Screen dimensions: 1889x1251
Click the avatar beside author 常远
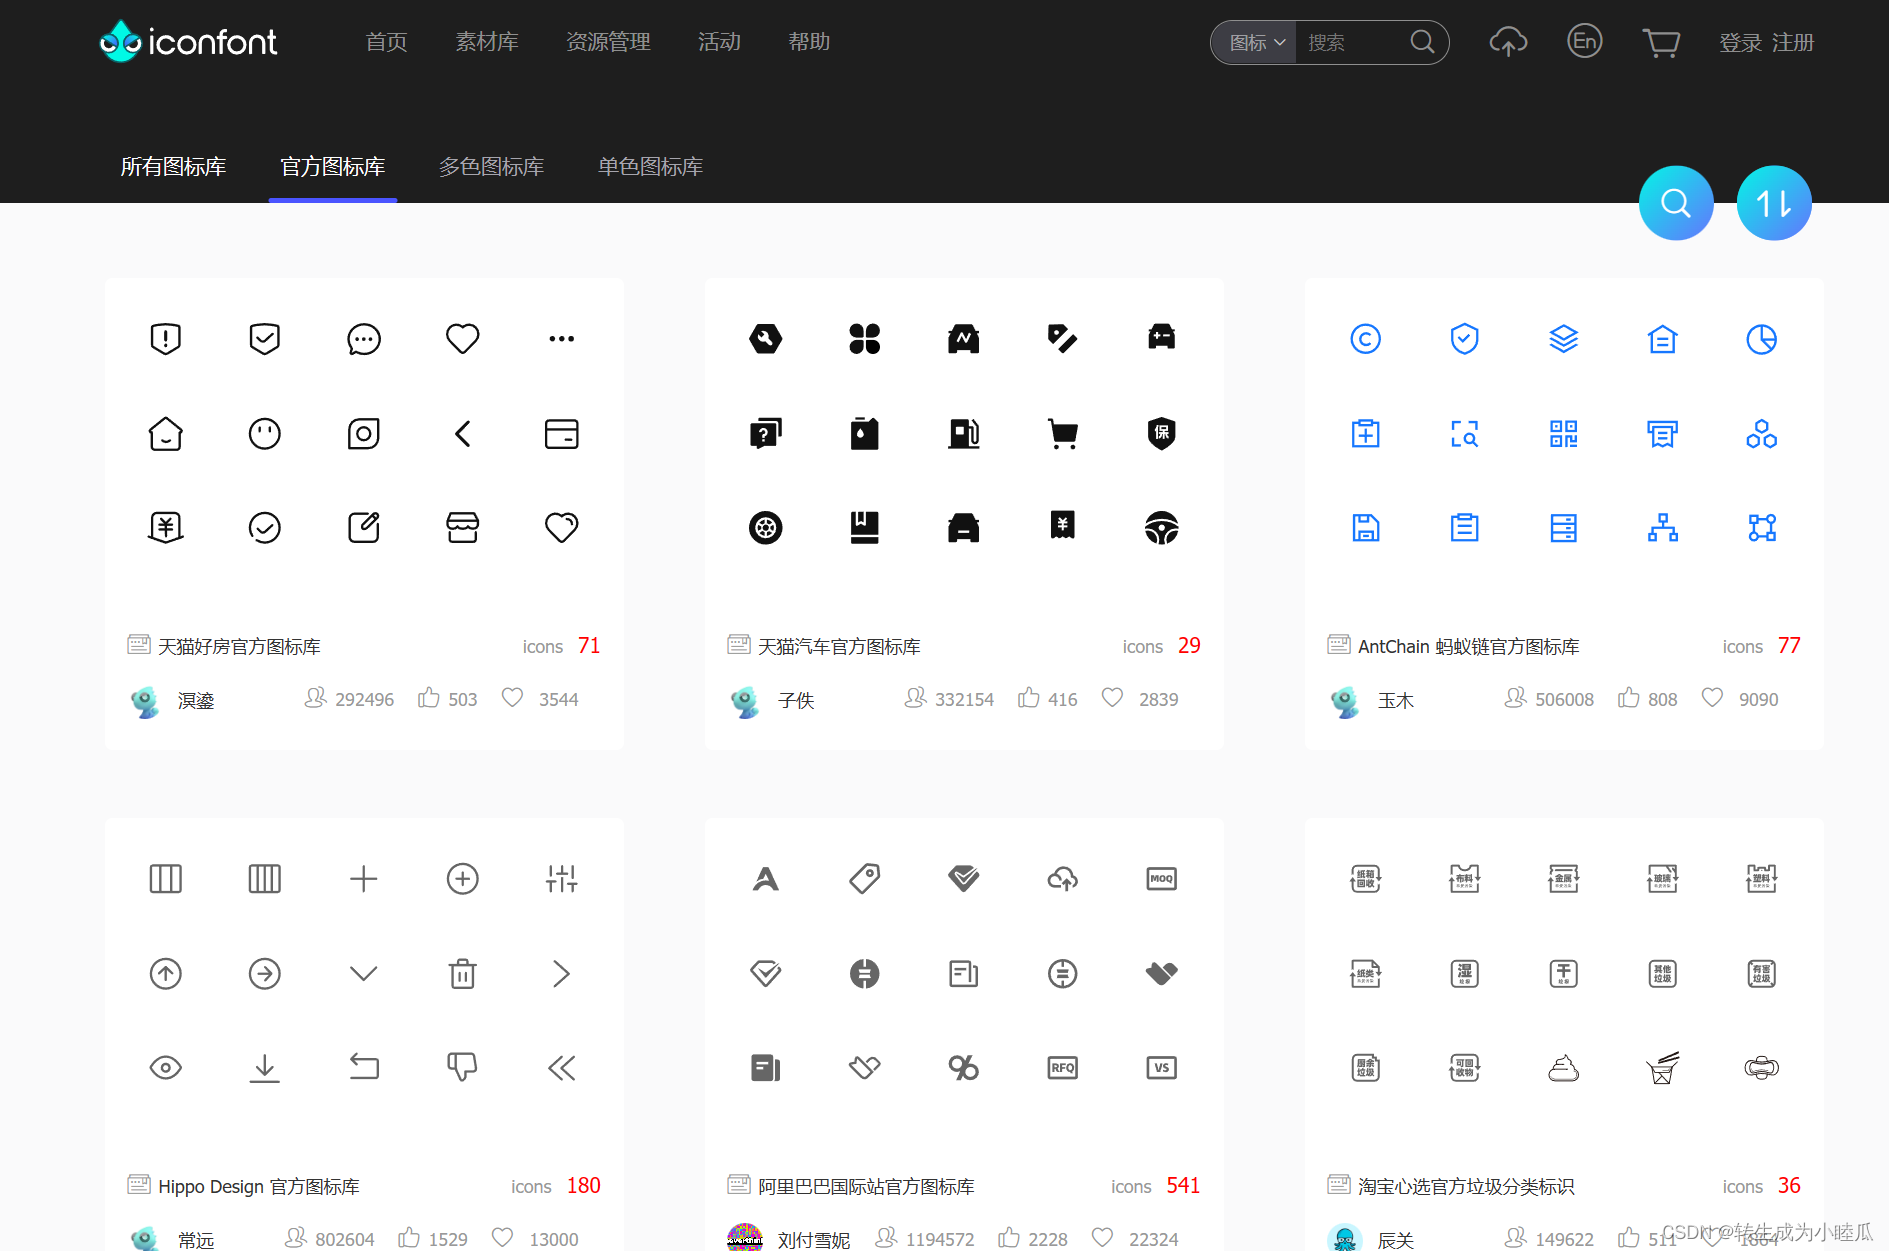coord(145,1238)
